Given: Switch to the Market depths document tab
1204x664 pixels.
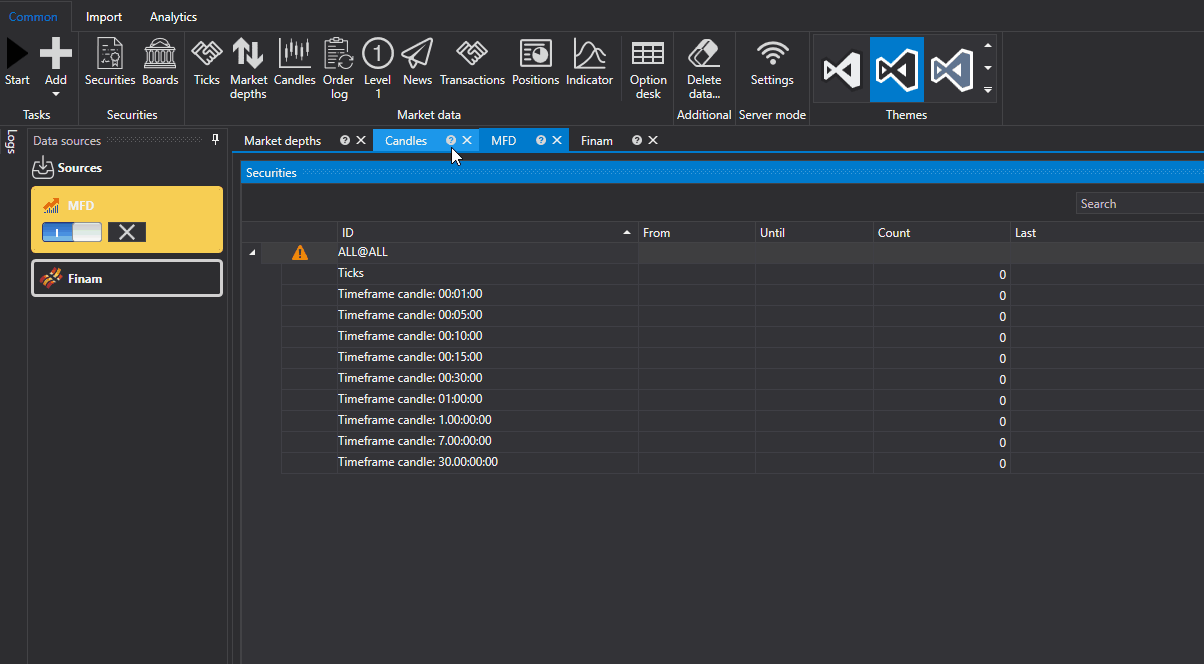Looking at the screenshot, I should pyautogui.click(x=282, y=141).
